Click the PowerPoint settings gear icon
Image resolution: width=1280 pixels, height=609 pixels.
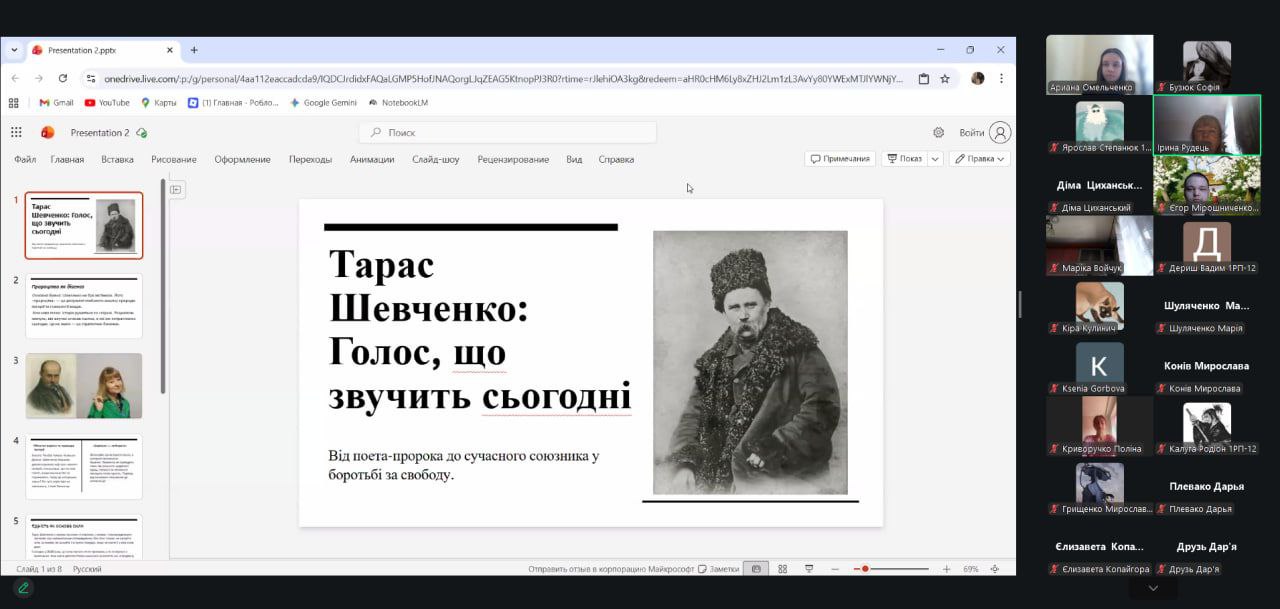[938, 132]
